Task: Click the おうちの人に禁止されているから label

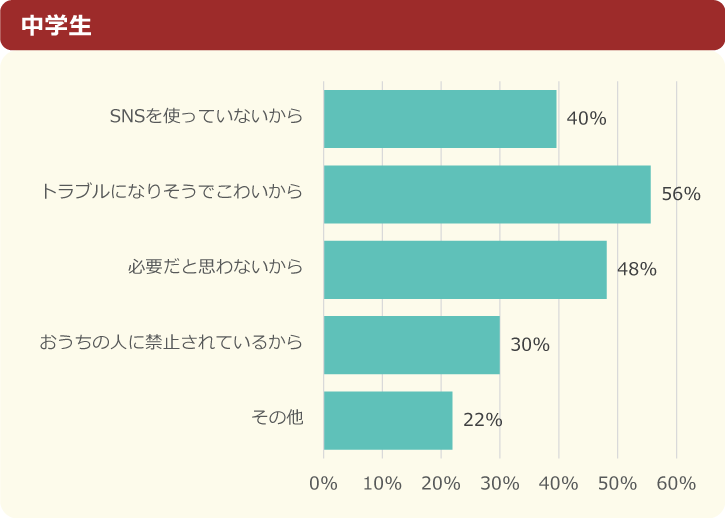Action: pos(171,342)
